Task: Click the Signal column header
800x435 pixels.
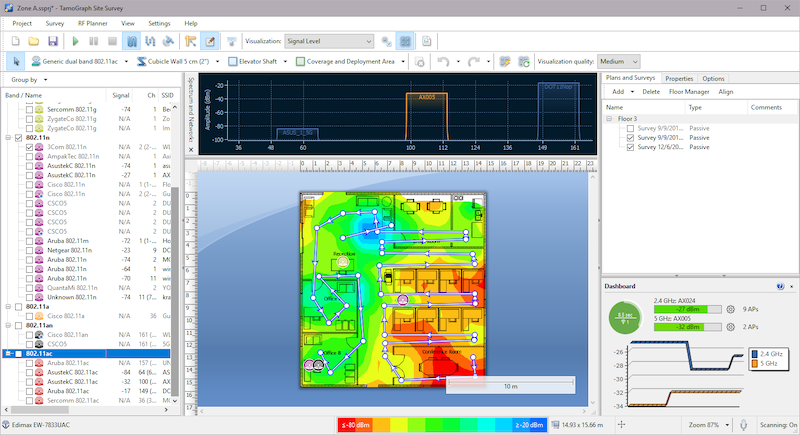Action: point(121,95)
